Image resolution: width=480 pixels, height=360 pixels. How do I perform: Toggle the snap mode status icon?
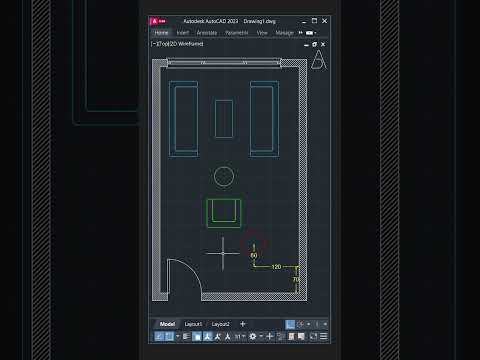(x=300, y=324)
